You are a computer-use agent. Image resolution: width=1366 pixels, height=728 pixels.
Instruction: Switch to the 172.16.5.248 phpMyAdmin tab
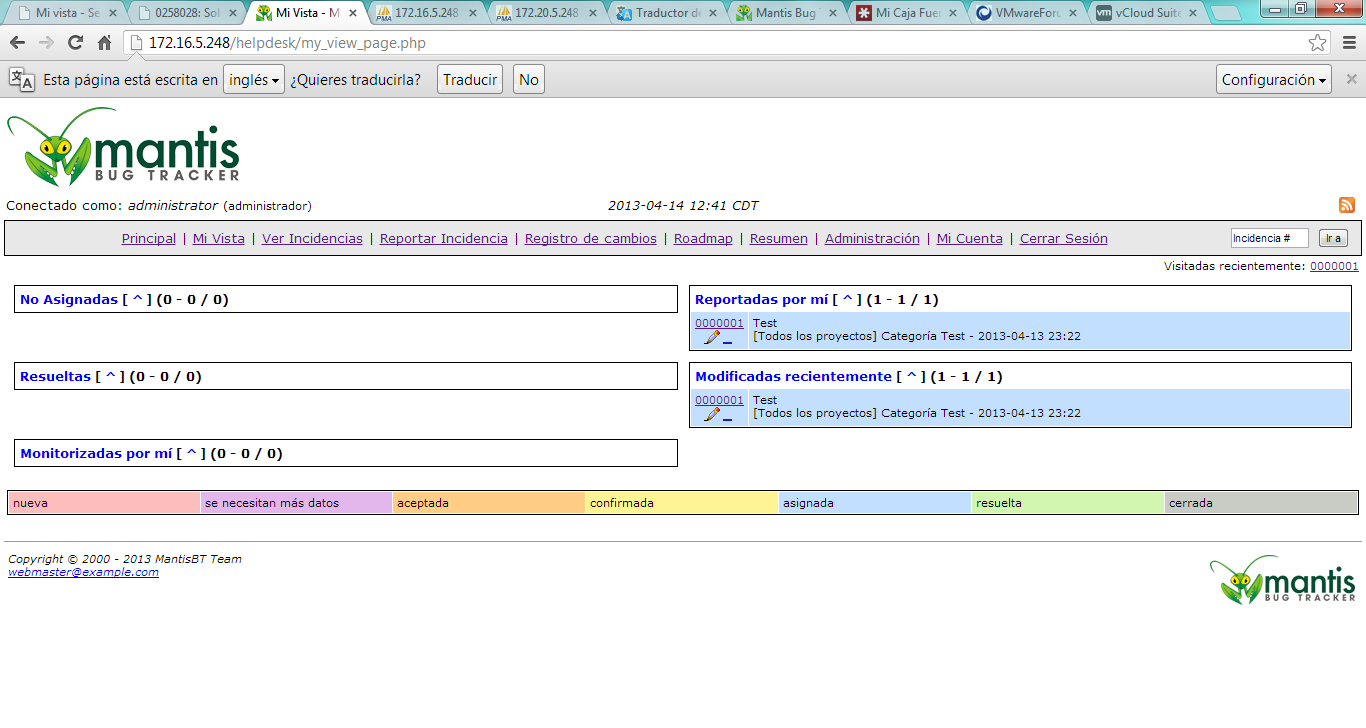426,14
